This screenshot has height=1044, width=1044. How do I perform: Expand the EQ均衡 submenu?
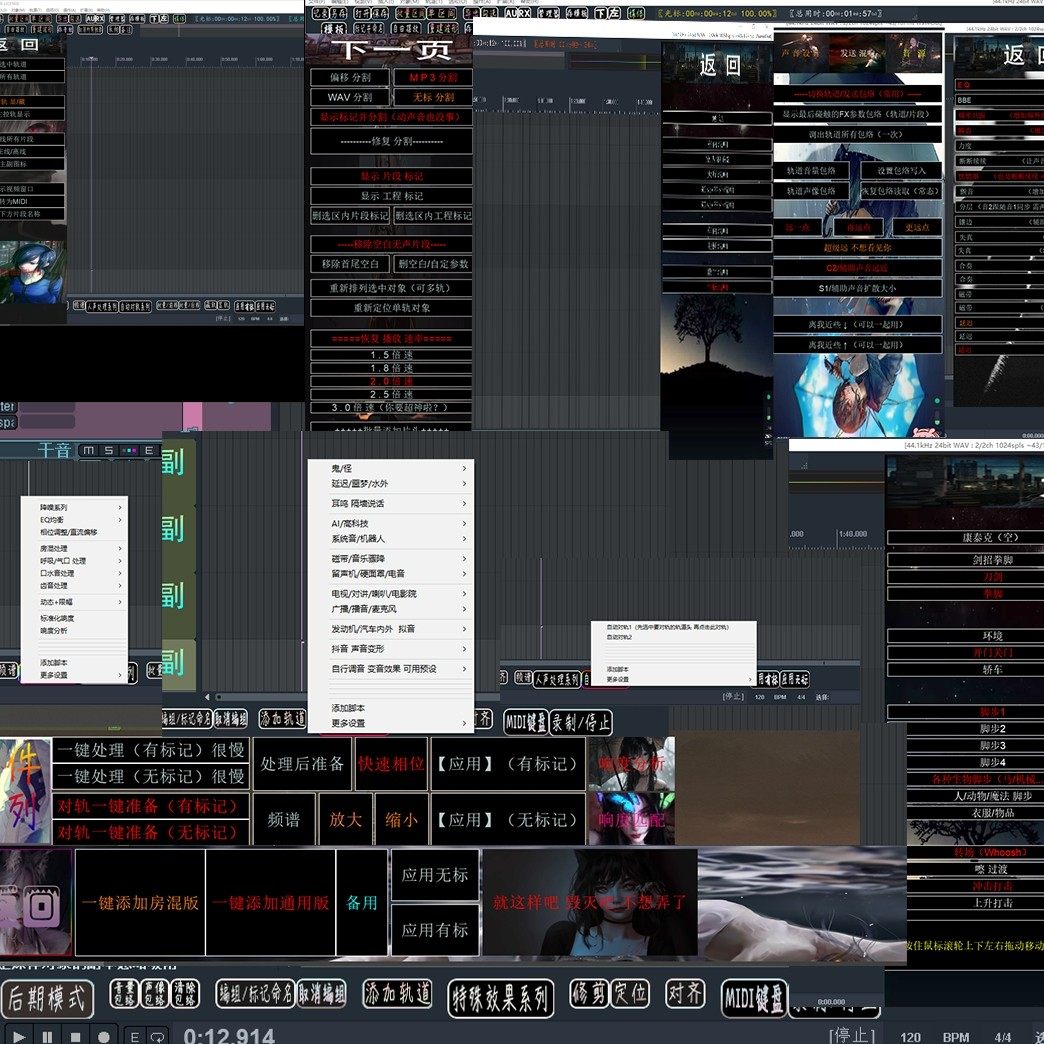pos(75,519)
